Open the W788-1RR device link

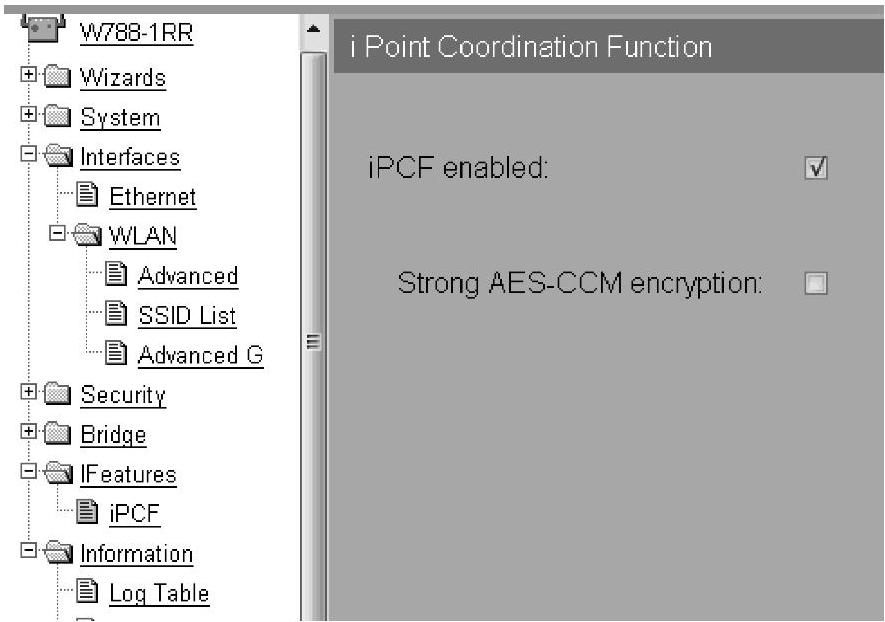pos(137,33)
